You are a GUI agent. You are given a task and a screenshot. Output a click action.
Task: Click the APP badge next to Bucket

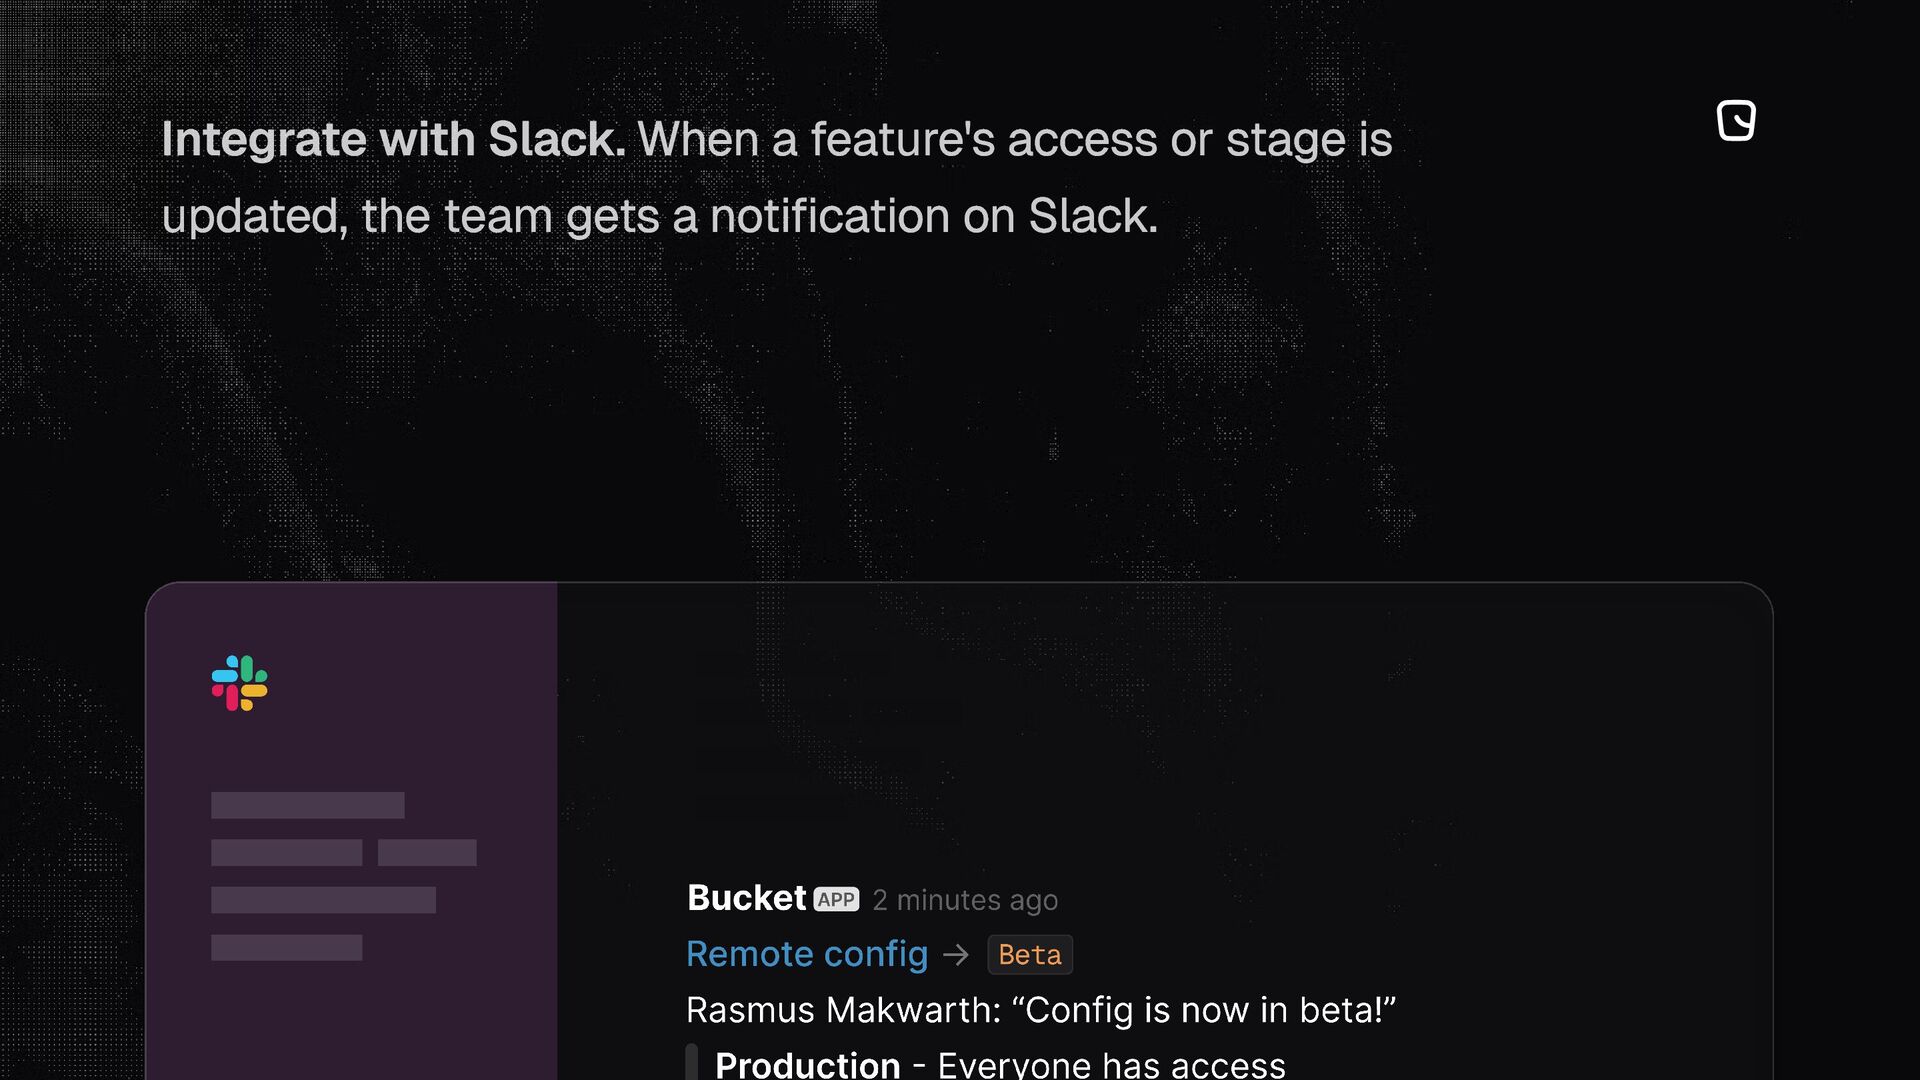click(x=836, y=899)
